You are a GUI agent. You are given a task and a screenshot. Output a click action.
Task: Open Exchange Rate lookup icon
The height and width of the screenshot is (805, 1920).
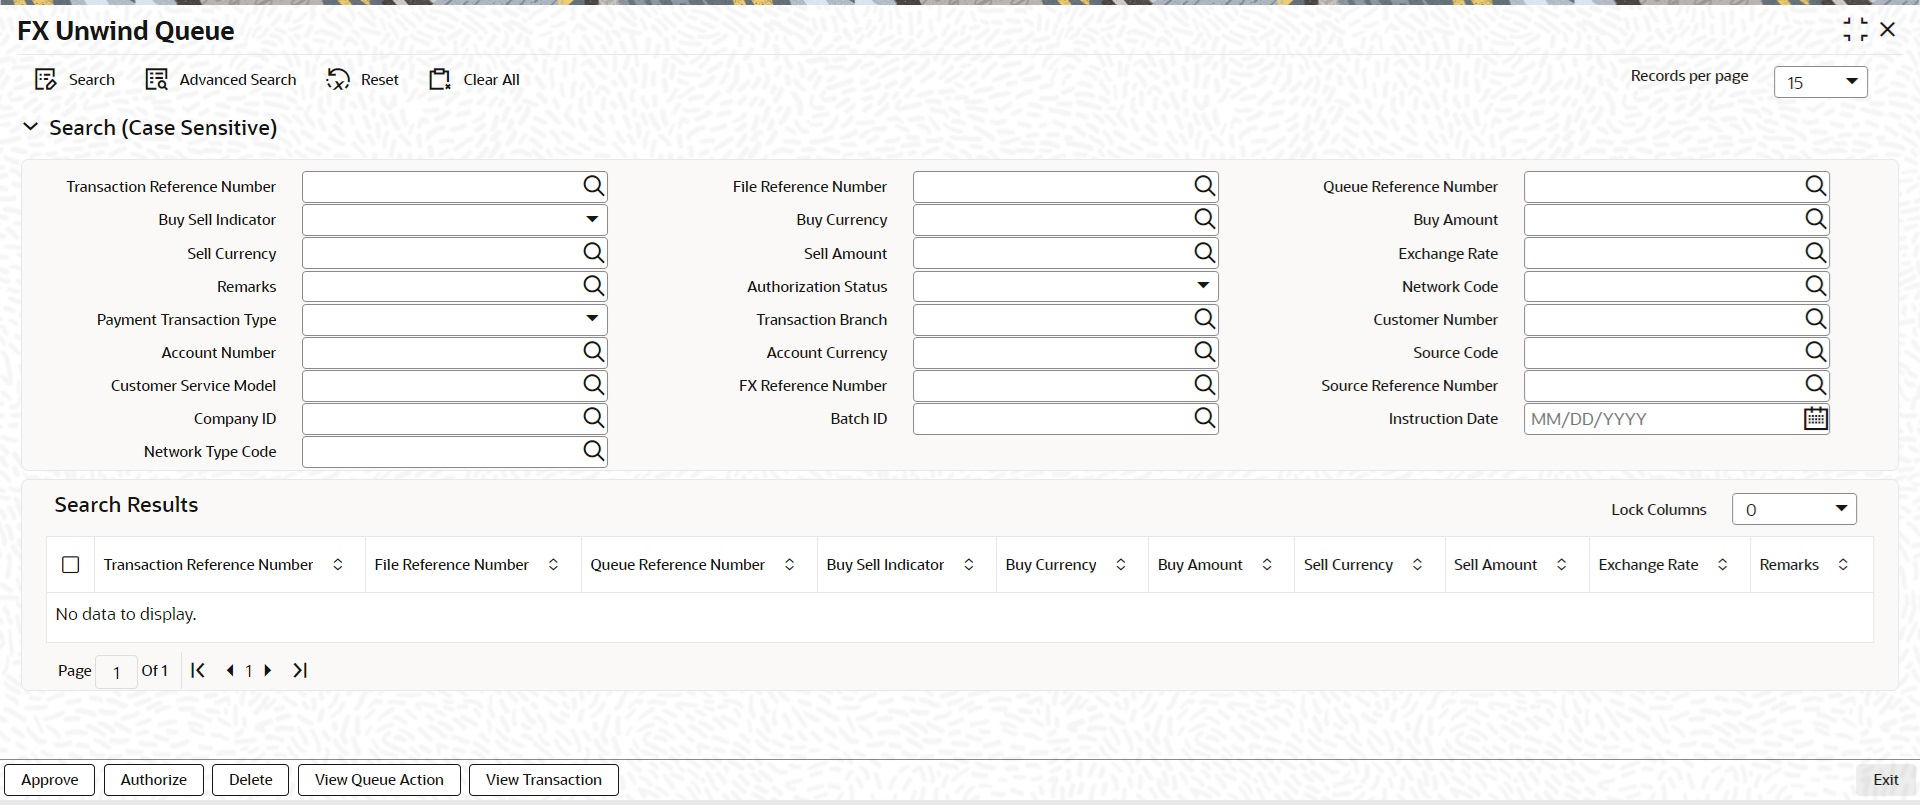(x=1816, y=253)
